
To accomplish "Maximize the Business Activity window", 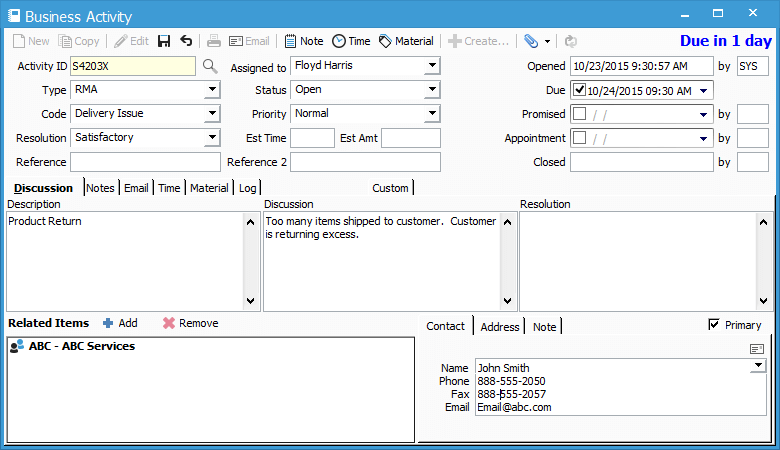I will coord(718,13).
